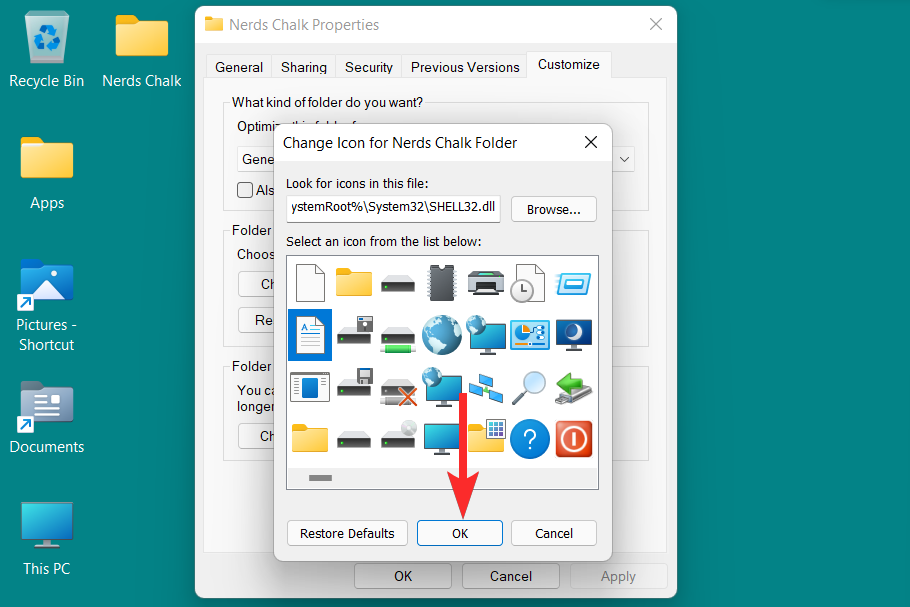The image size is (910, 607).
Task: Toggle the 'Also apply' checkbox in Properties
Action: click(x=245, y=190)
